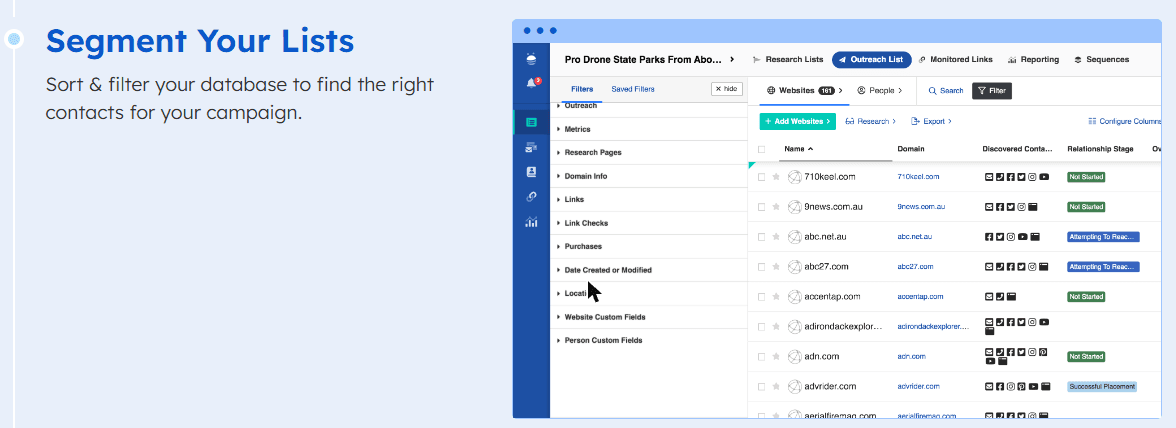This screenshot has width=1176, height=428.
Task: Check the adn.com row checkbox
Action: [x=761, y=357]
